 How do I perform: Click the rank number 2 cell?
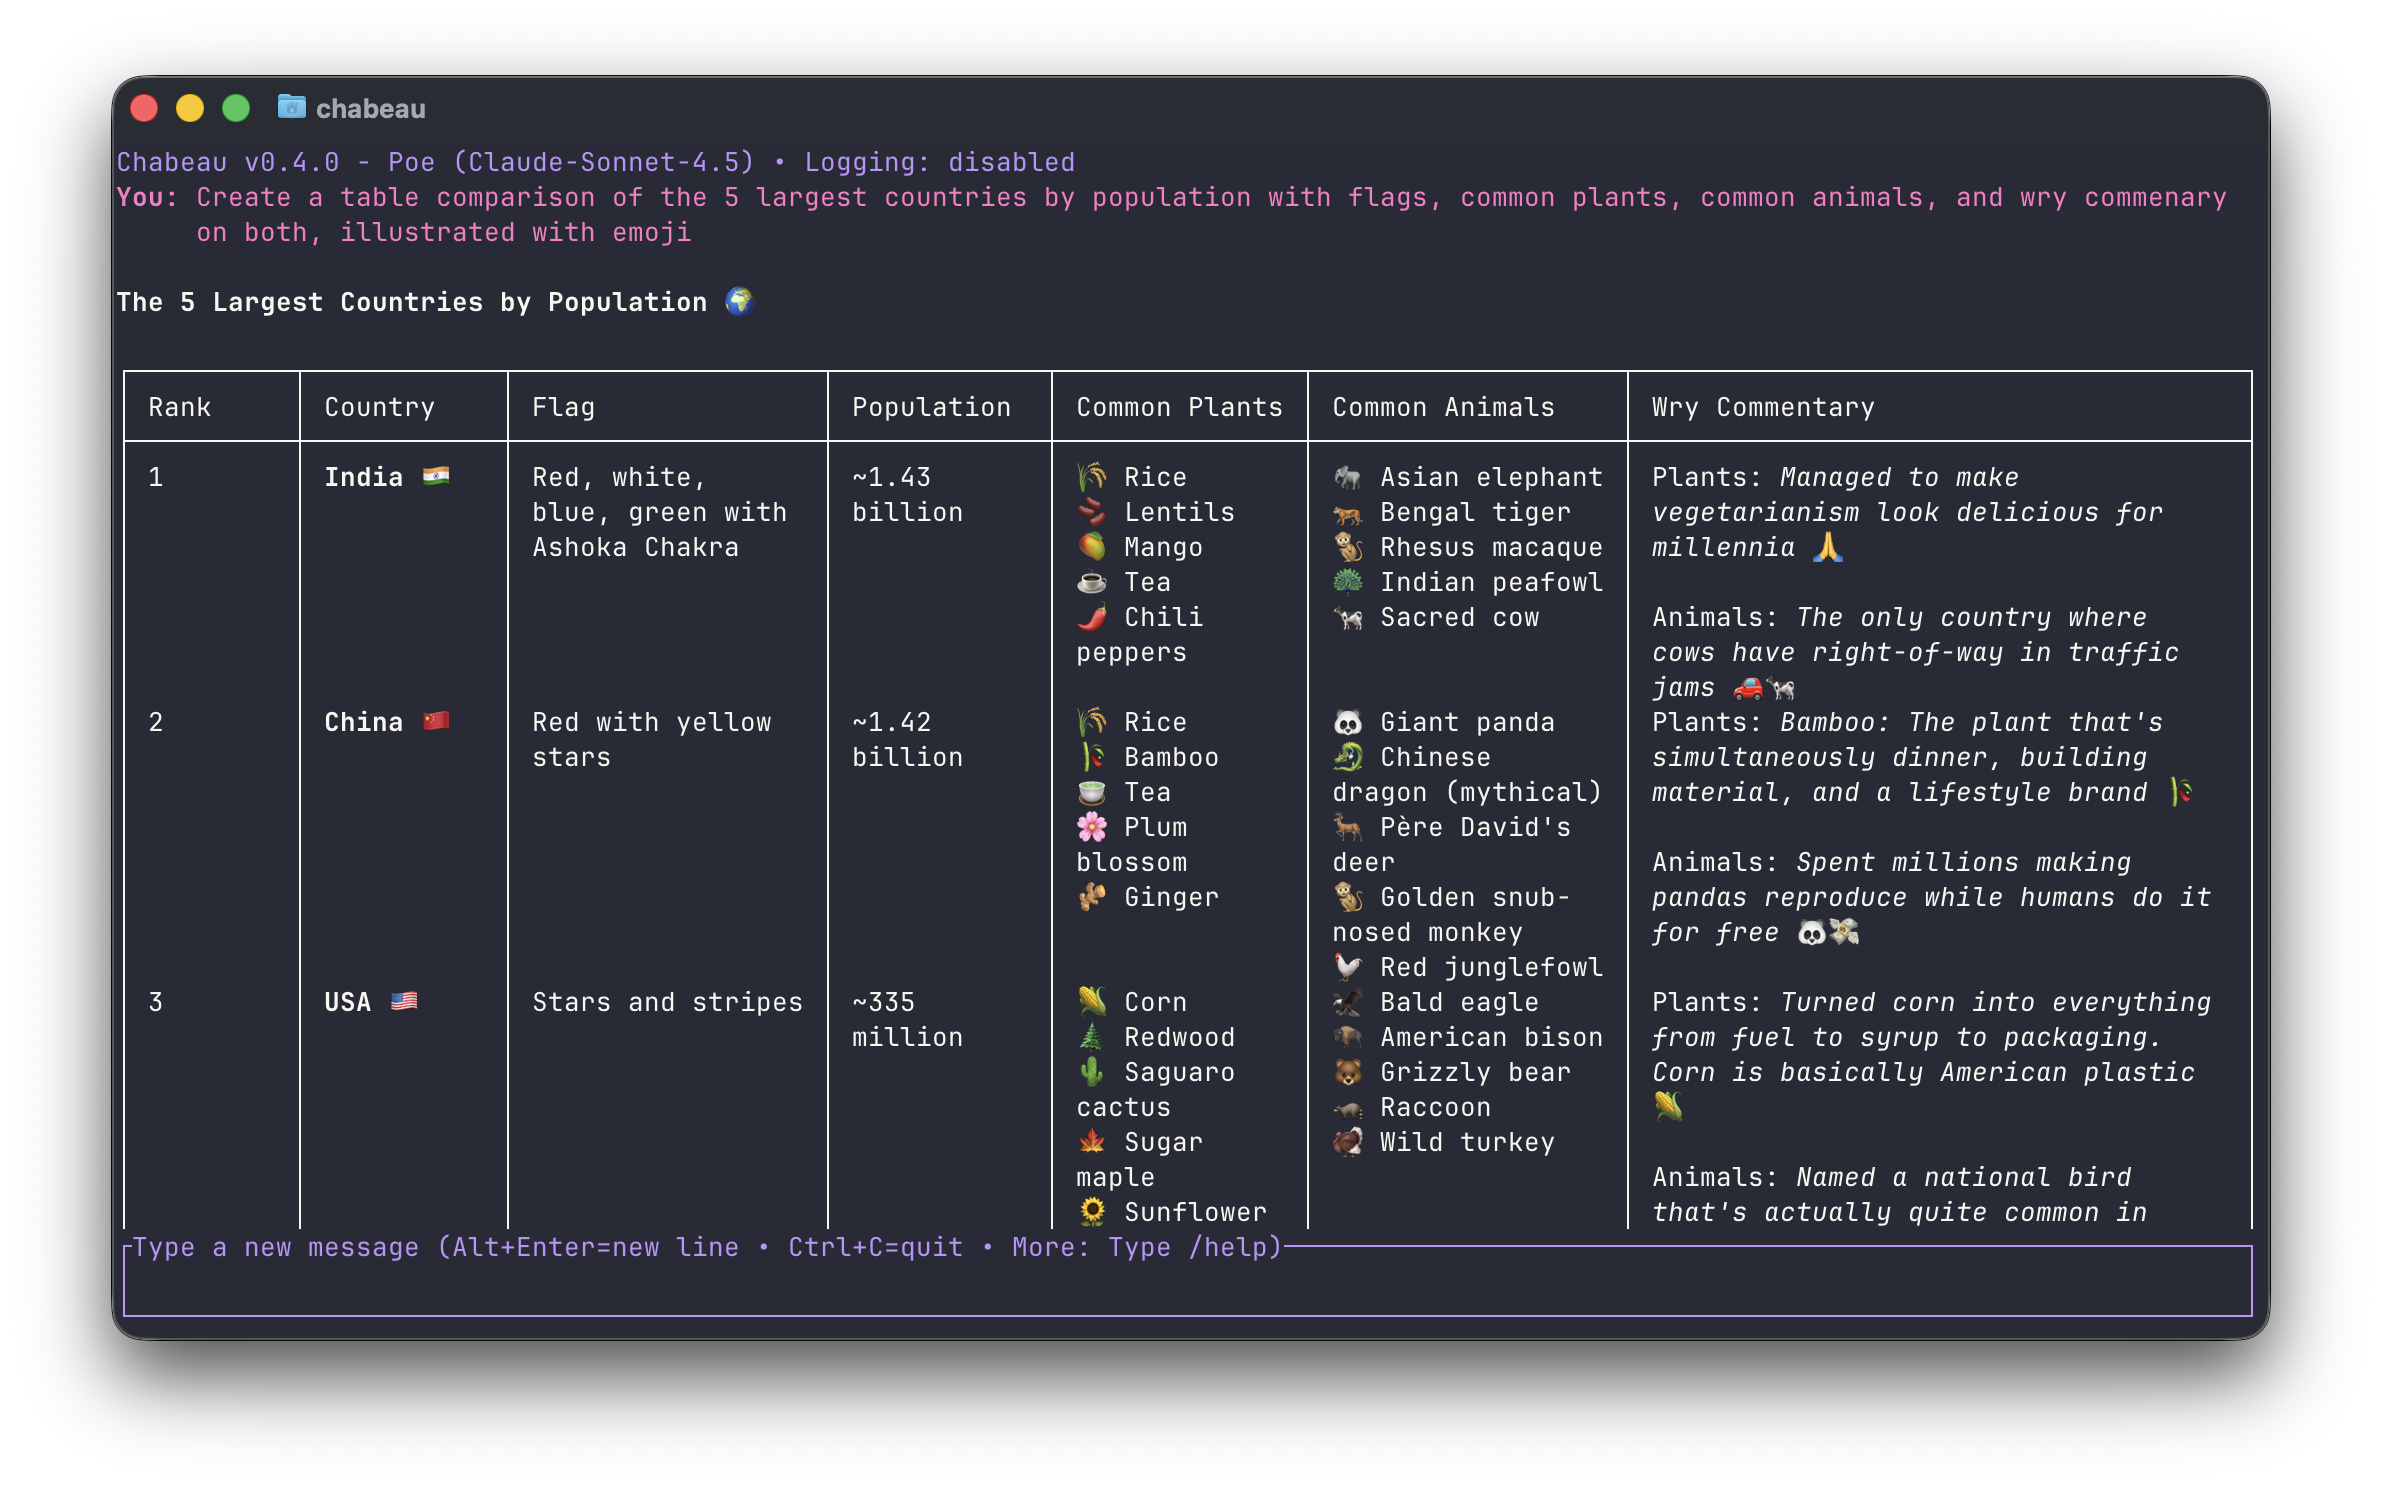click(x=155, y=722)
